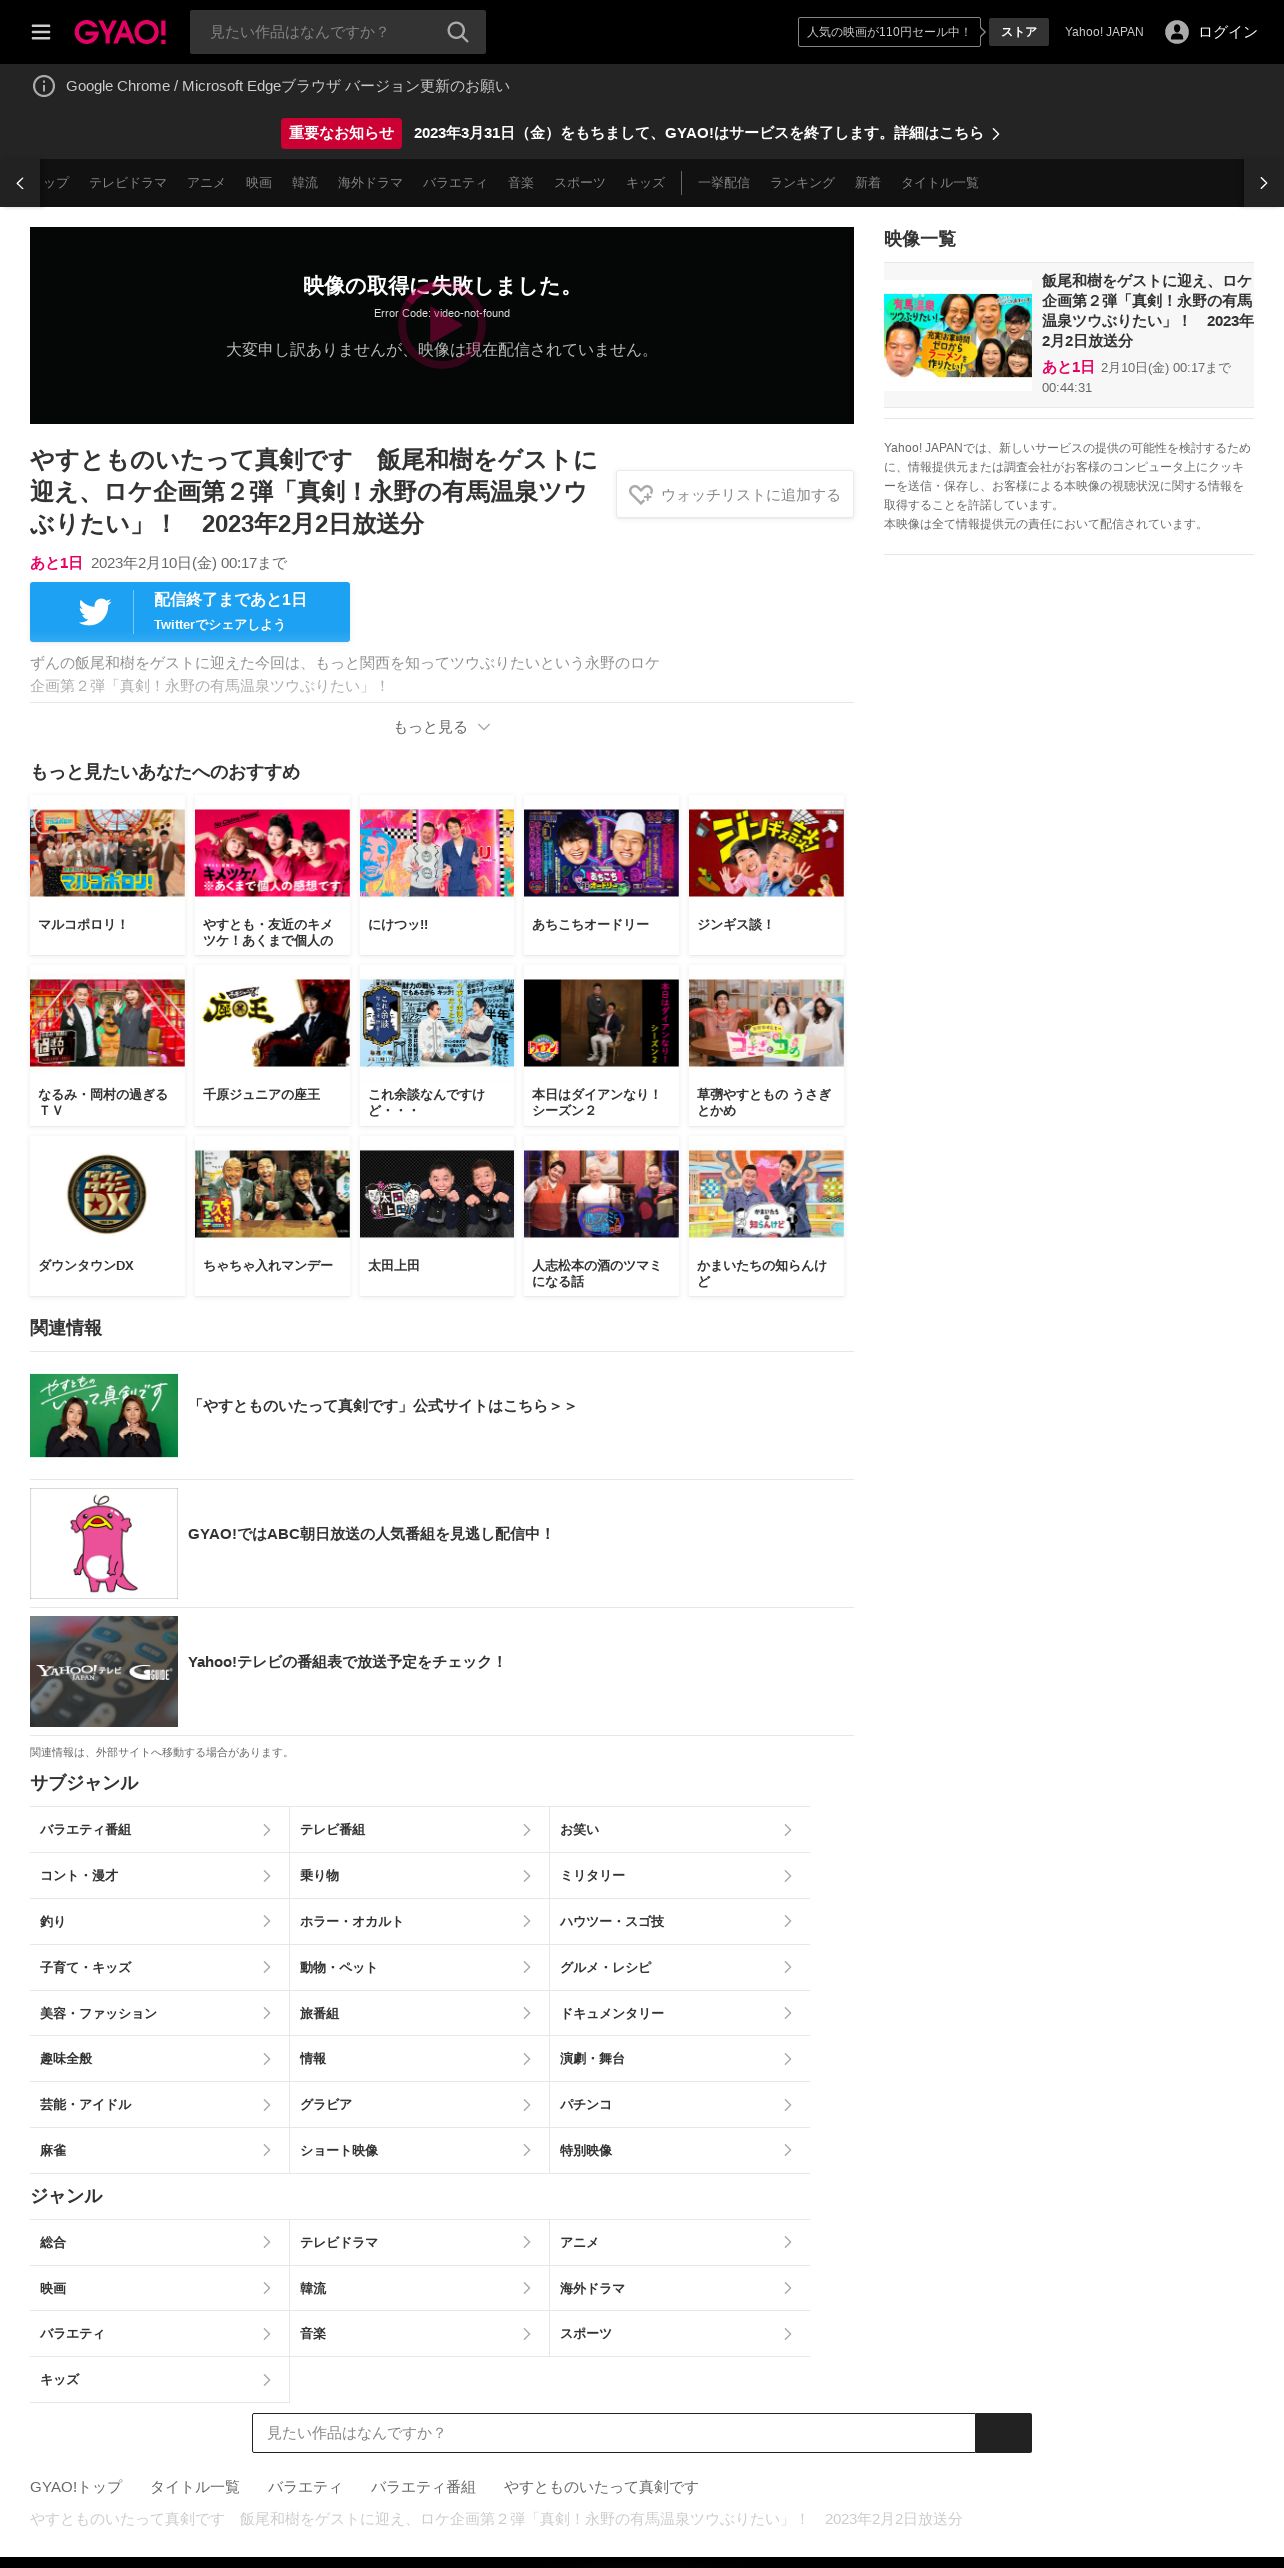Click the play button in the video player

tap(442, 325)
